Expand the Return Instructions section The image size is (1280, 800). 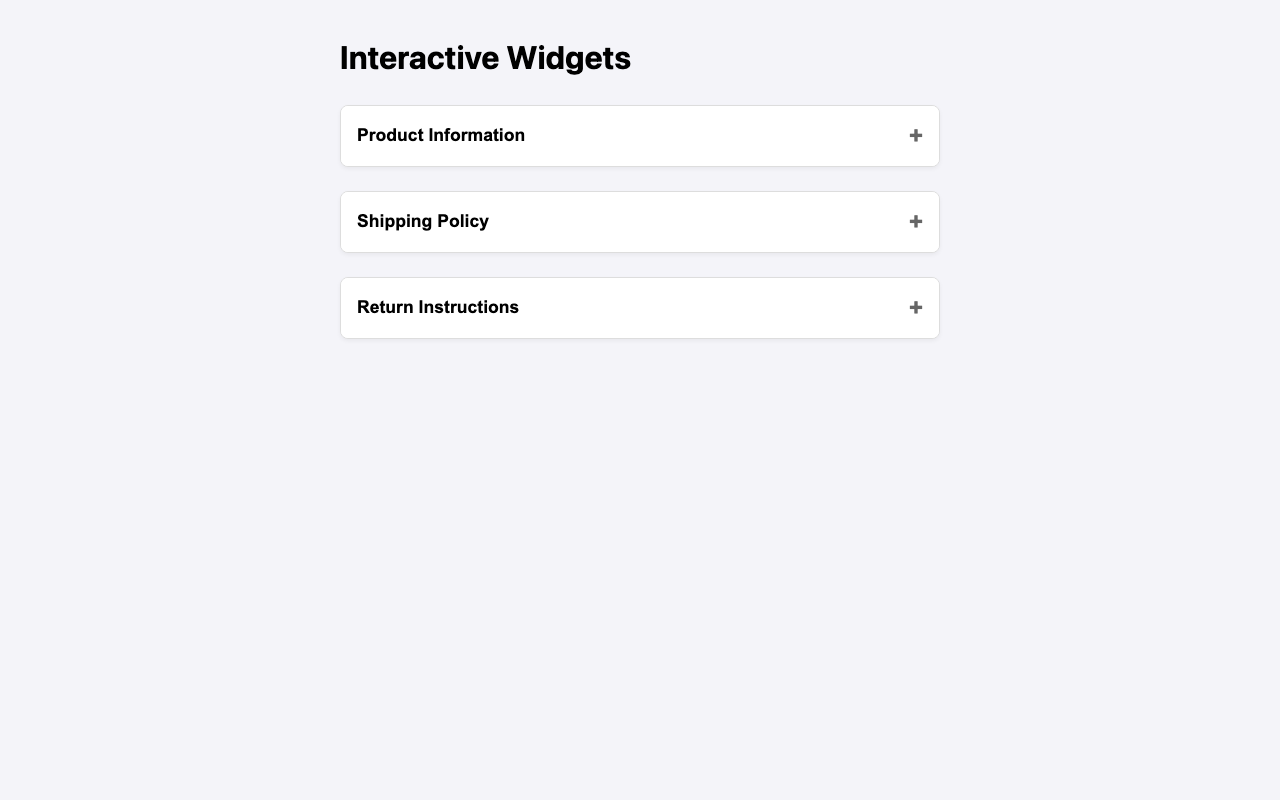pos(640,307)
